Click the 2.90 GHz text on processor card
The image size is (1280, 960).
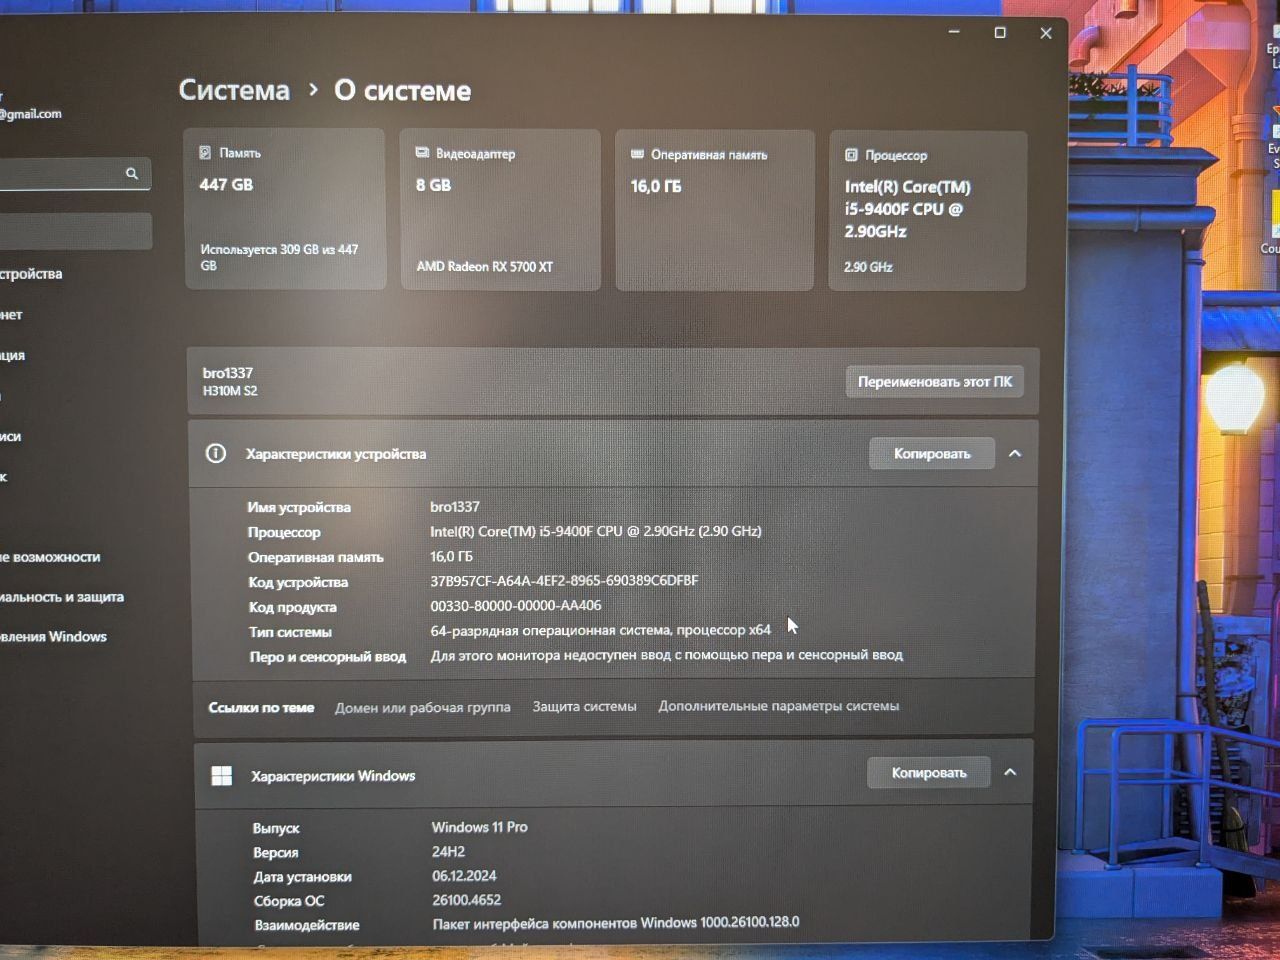pos(868,267)
